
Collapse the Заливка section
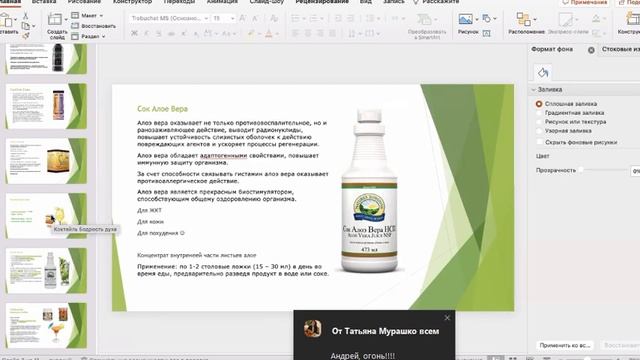click(x=533, y=89)
